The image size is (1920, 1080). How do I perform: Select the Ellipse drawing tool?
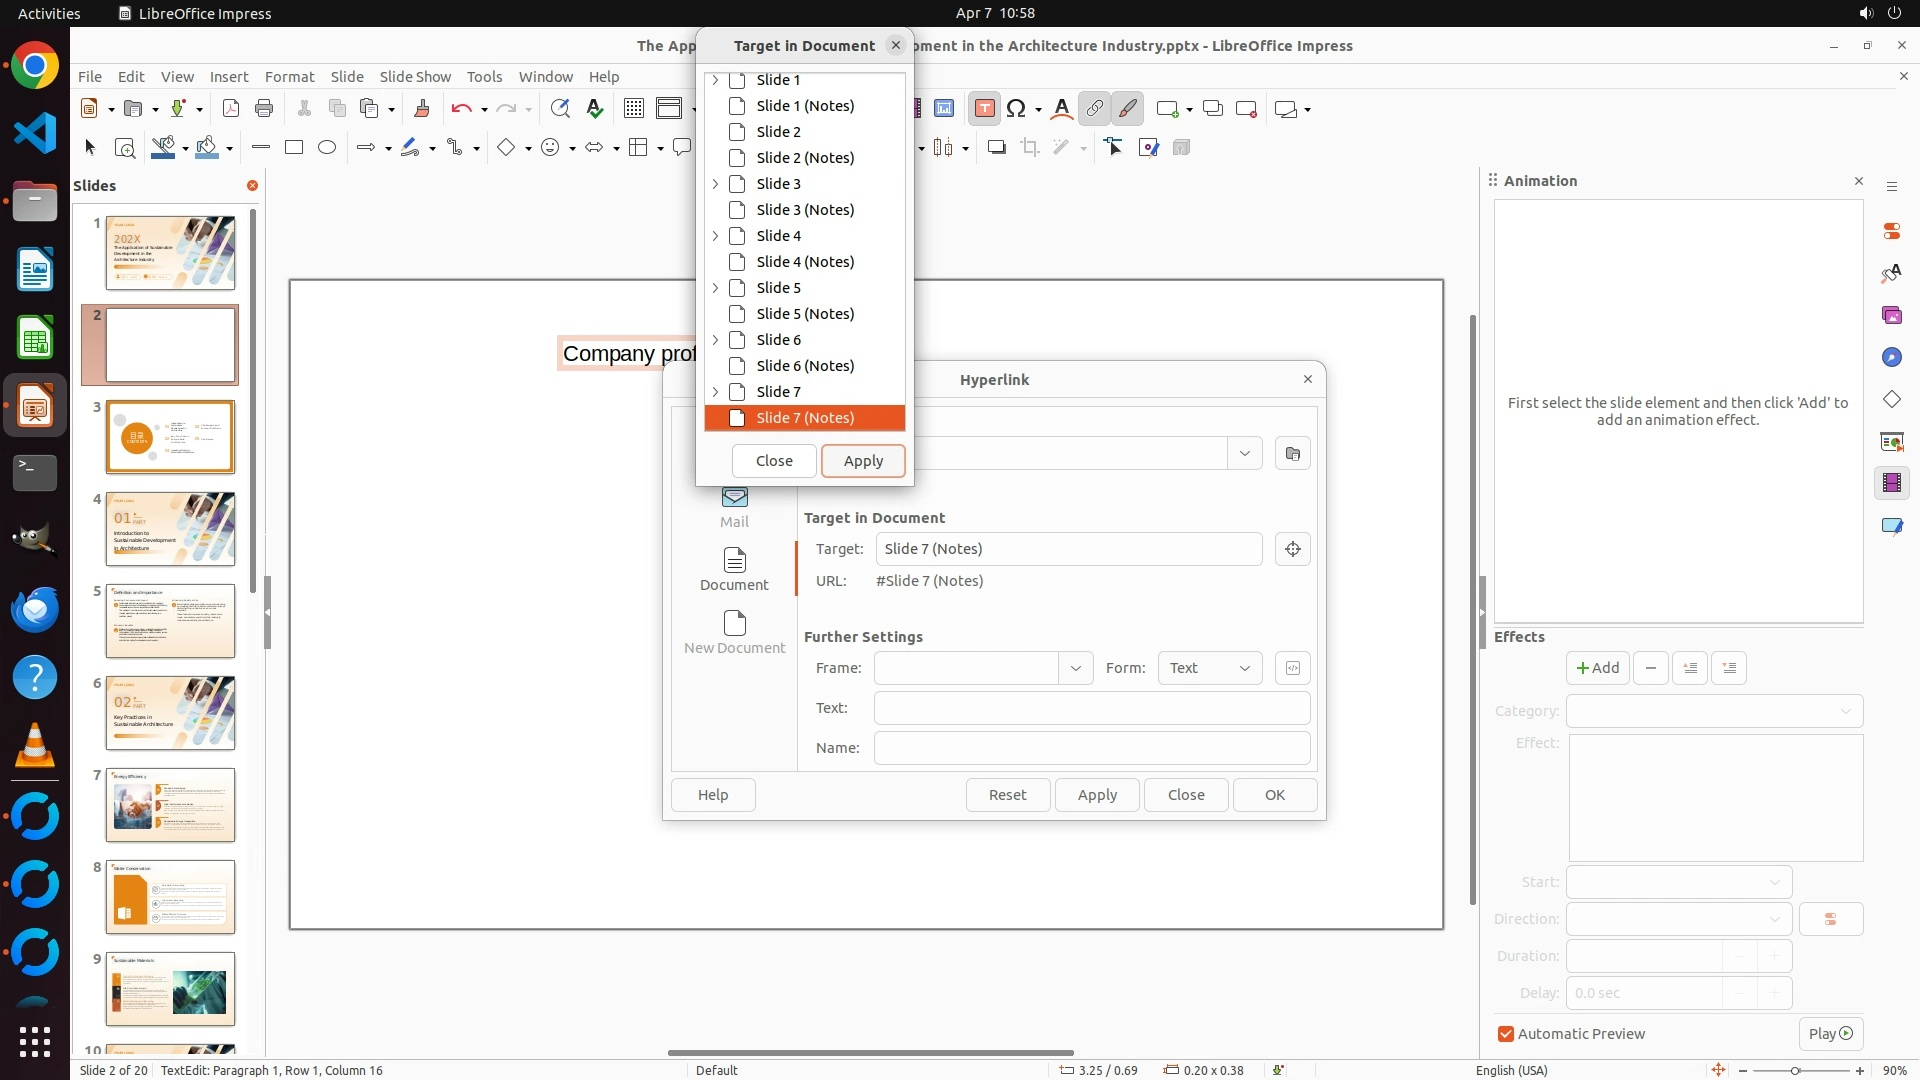pos(326,148)
